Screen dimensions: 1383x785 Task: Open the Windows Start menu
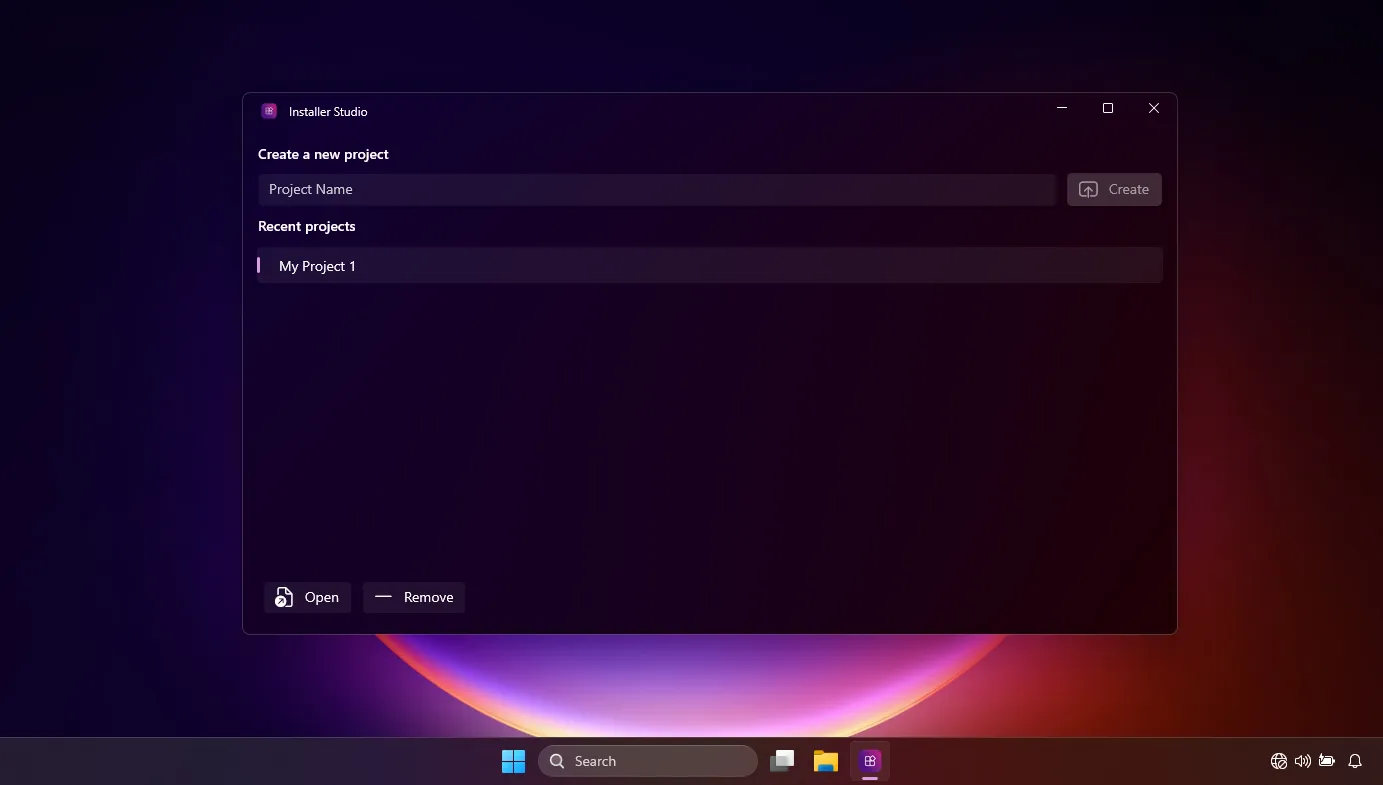click(513, 761)
